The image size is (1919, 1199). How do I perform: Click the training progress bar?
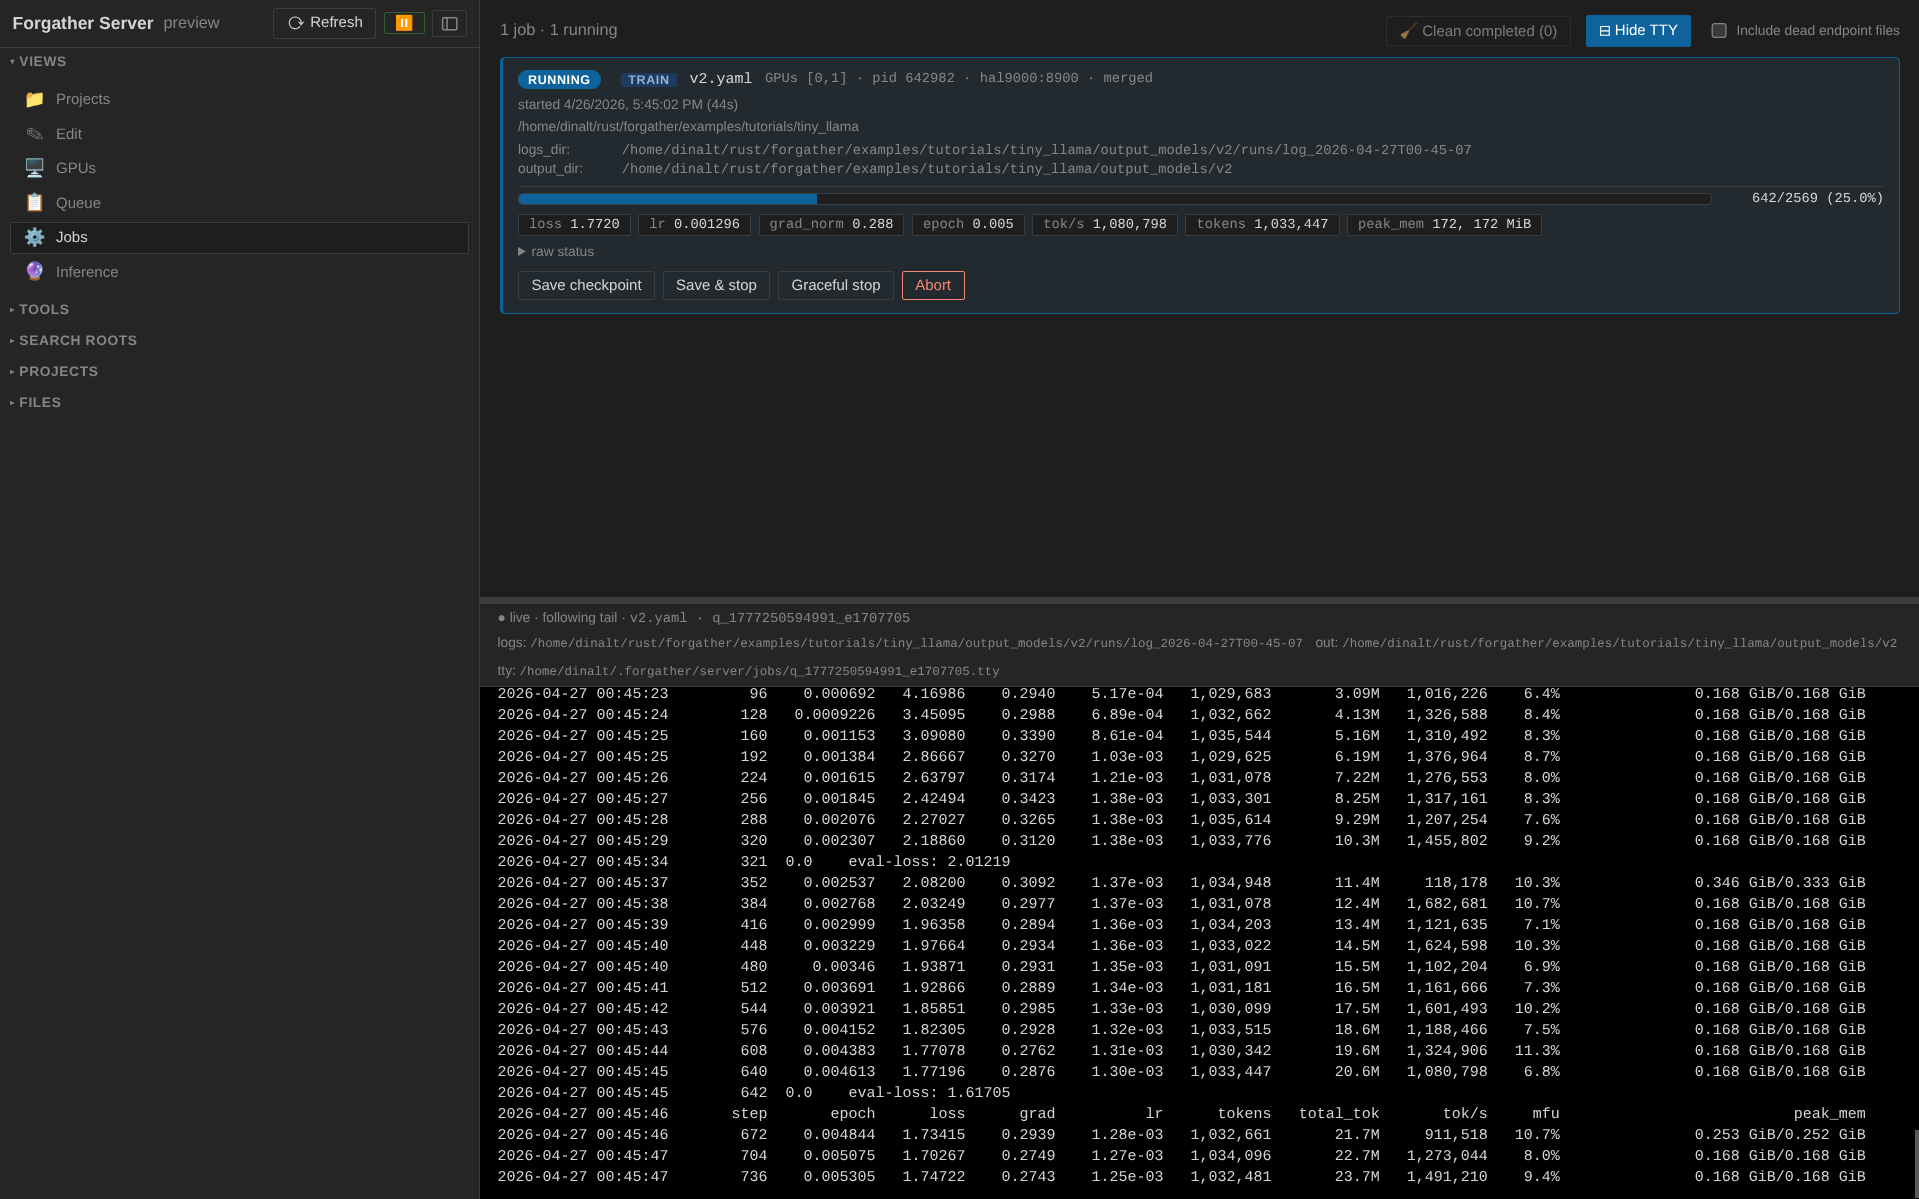(x=1114, y=199)
